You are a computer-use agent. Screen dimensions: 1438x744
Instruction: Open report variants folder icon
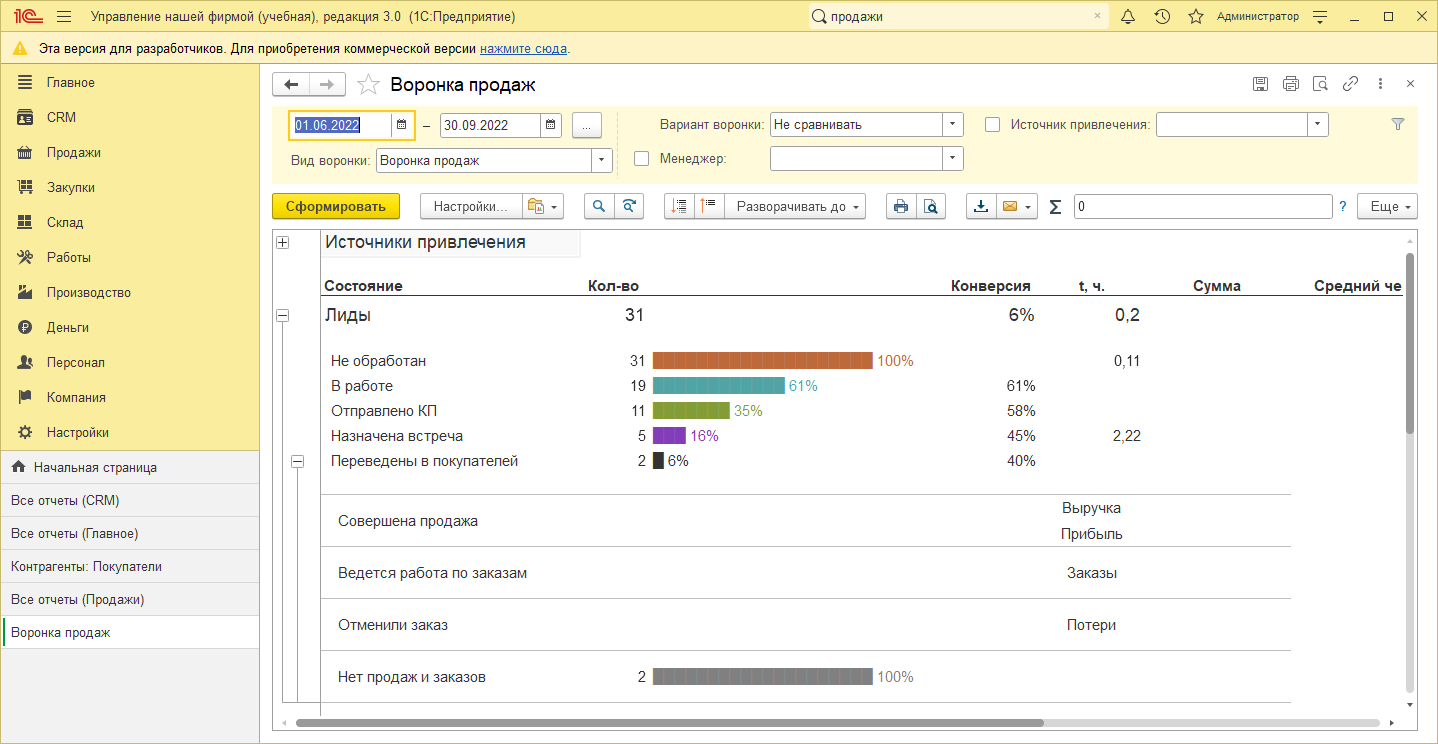tap(543, 206)
